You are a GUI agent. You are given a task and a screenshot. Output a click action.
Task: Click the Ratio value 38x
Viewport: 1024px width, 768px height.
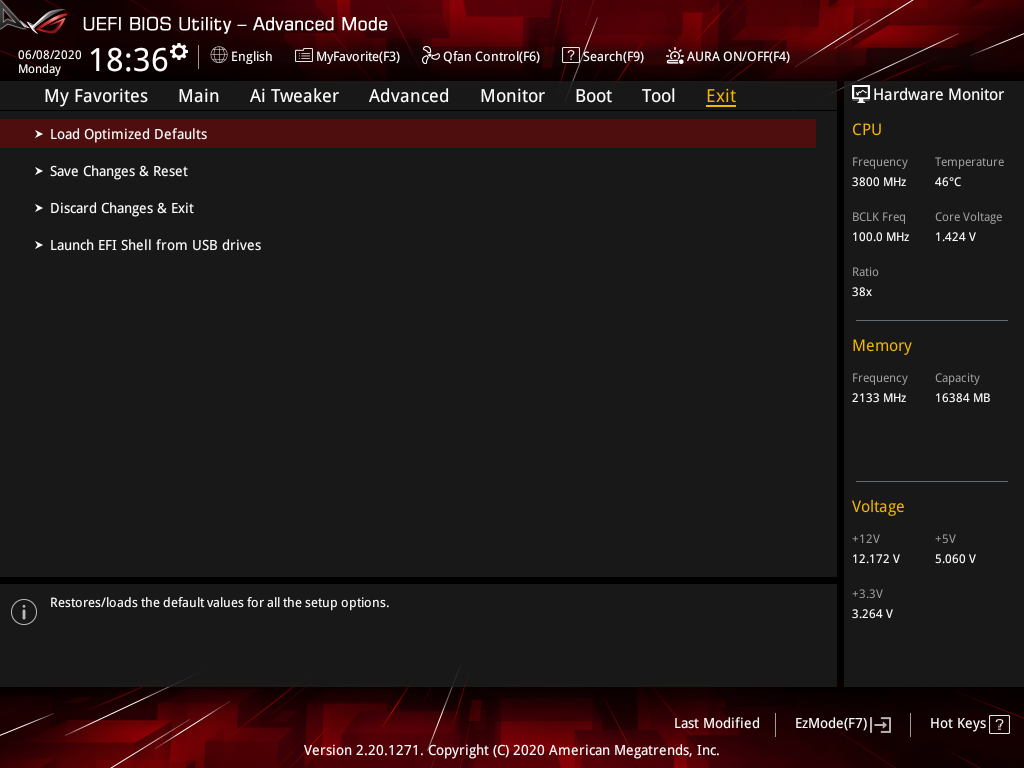pyautogui.click(x=861, y=292)
